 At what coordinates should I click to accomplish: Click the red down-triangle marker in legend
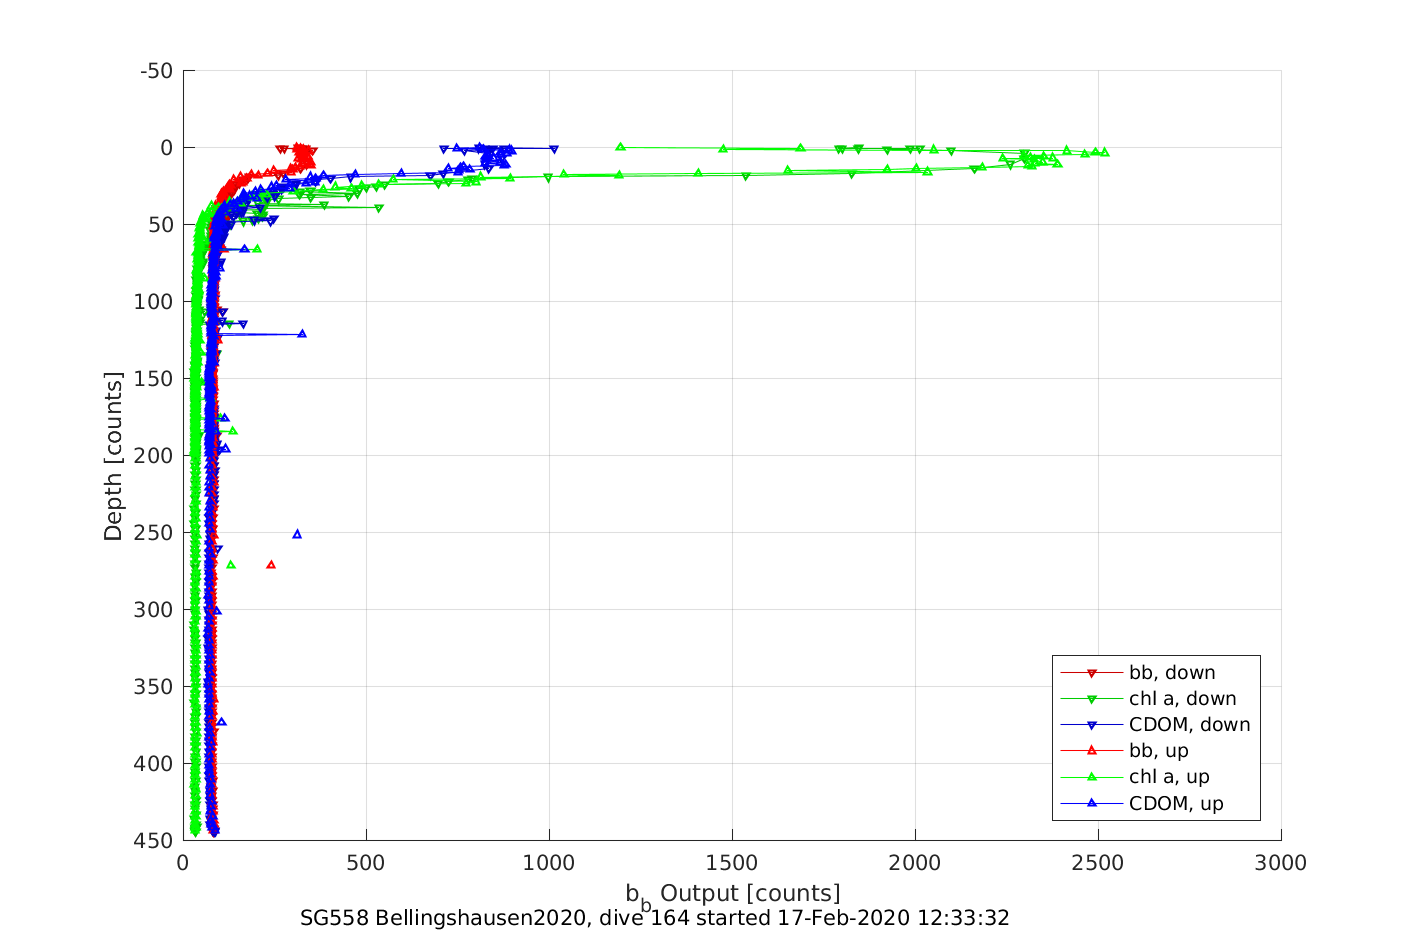(1092, 673)
